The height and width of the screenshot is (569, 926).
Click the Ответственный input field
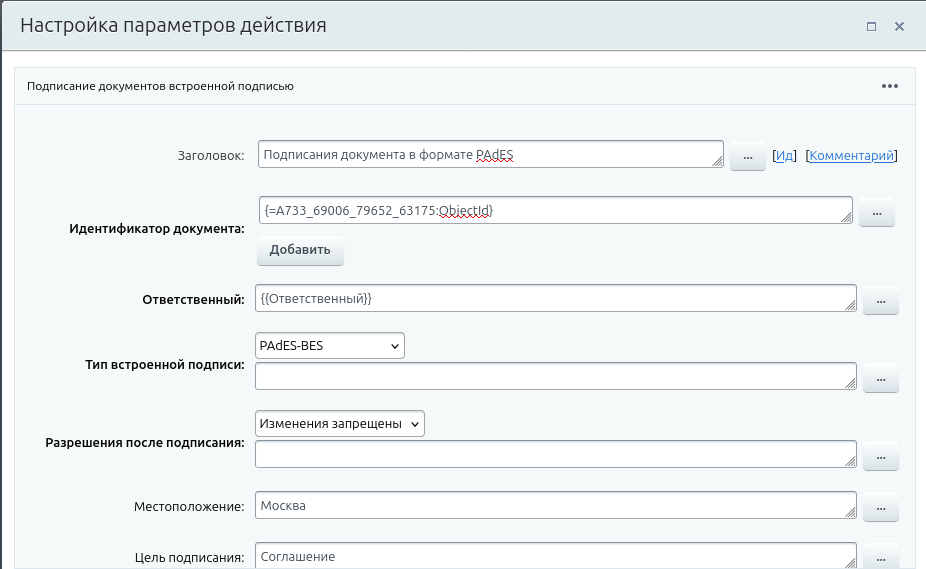[555, 299]
